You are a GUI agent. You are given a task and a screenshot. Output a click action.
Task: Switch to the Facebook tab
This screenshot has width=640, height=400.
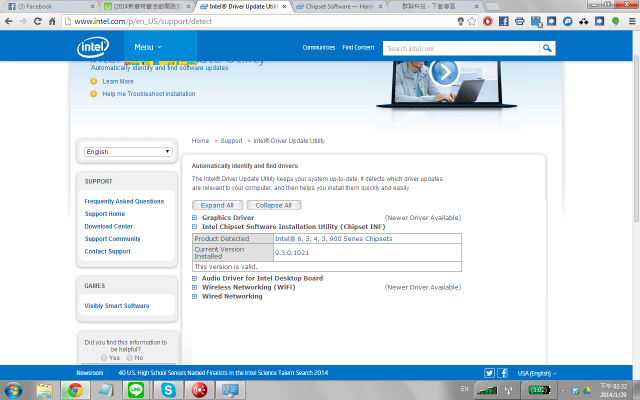[x=49, y=7]
